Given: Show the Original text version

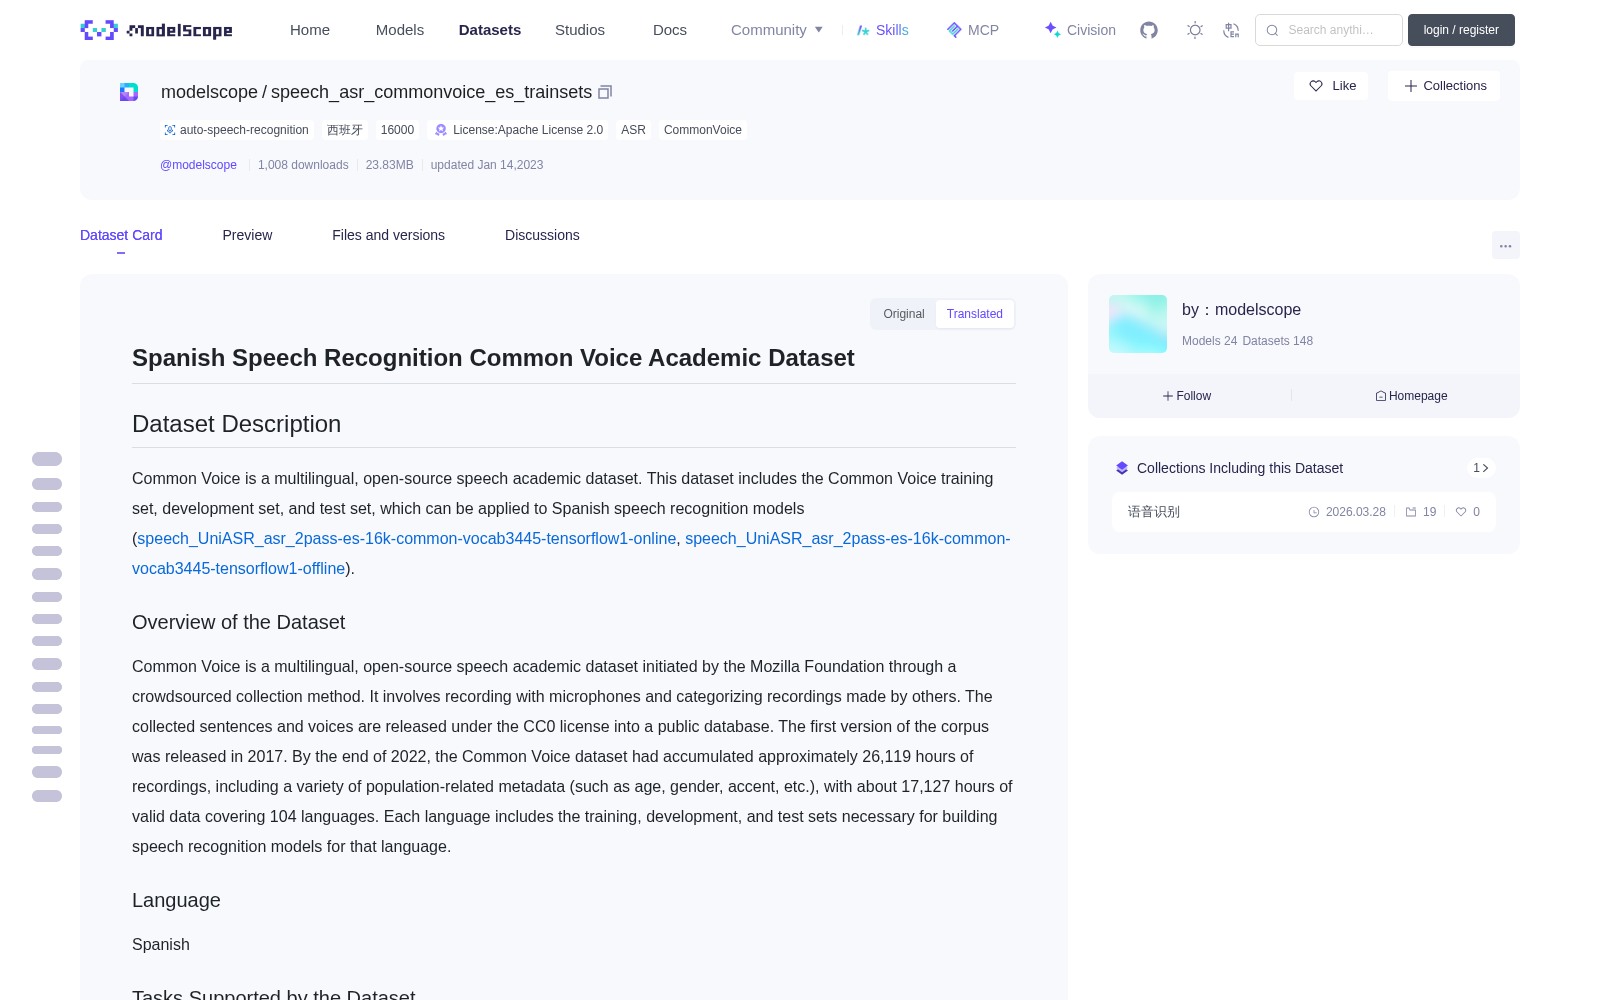Looking at the screenshot, I should 904,314.
